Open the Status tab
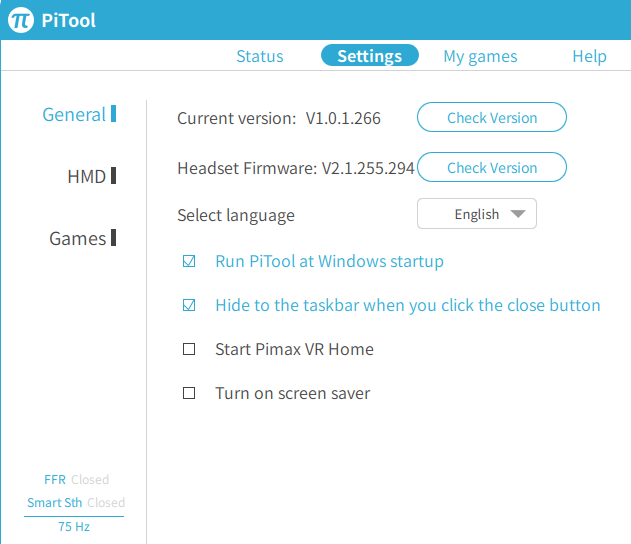631x544 pixels. point(259,56)
